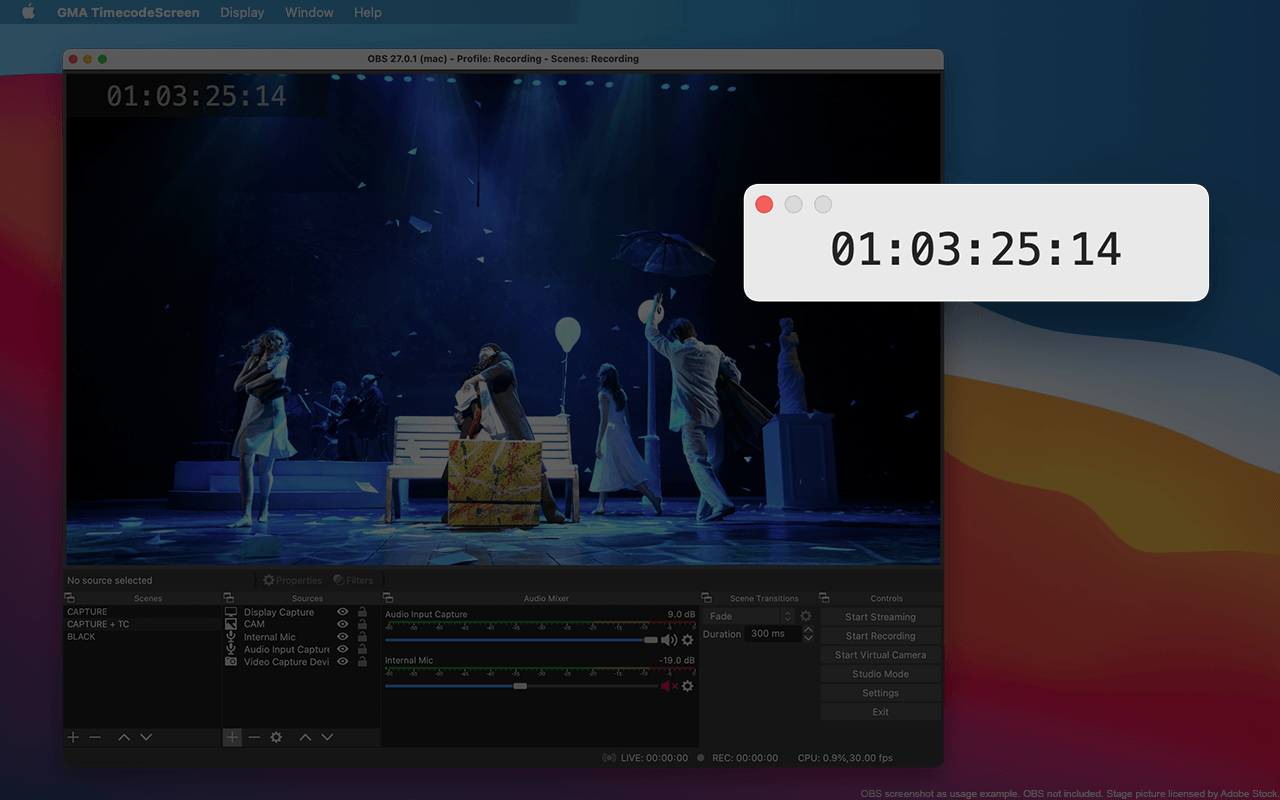Hide the Display Capture source
The image size is (1280, 800).
click(342, 612)
